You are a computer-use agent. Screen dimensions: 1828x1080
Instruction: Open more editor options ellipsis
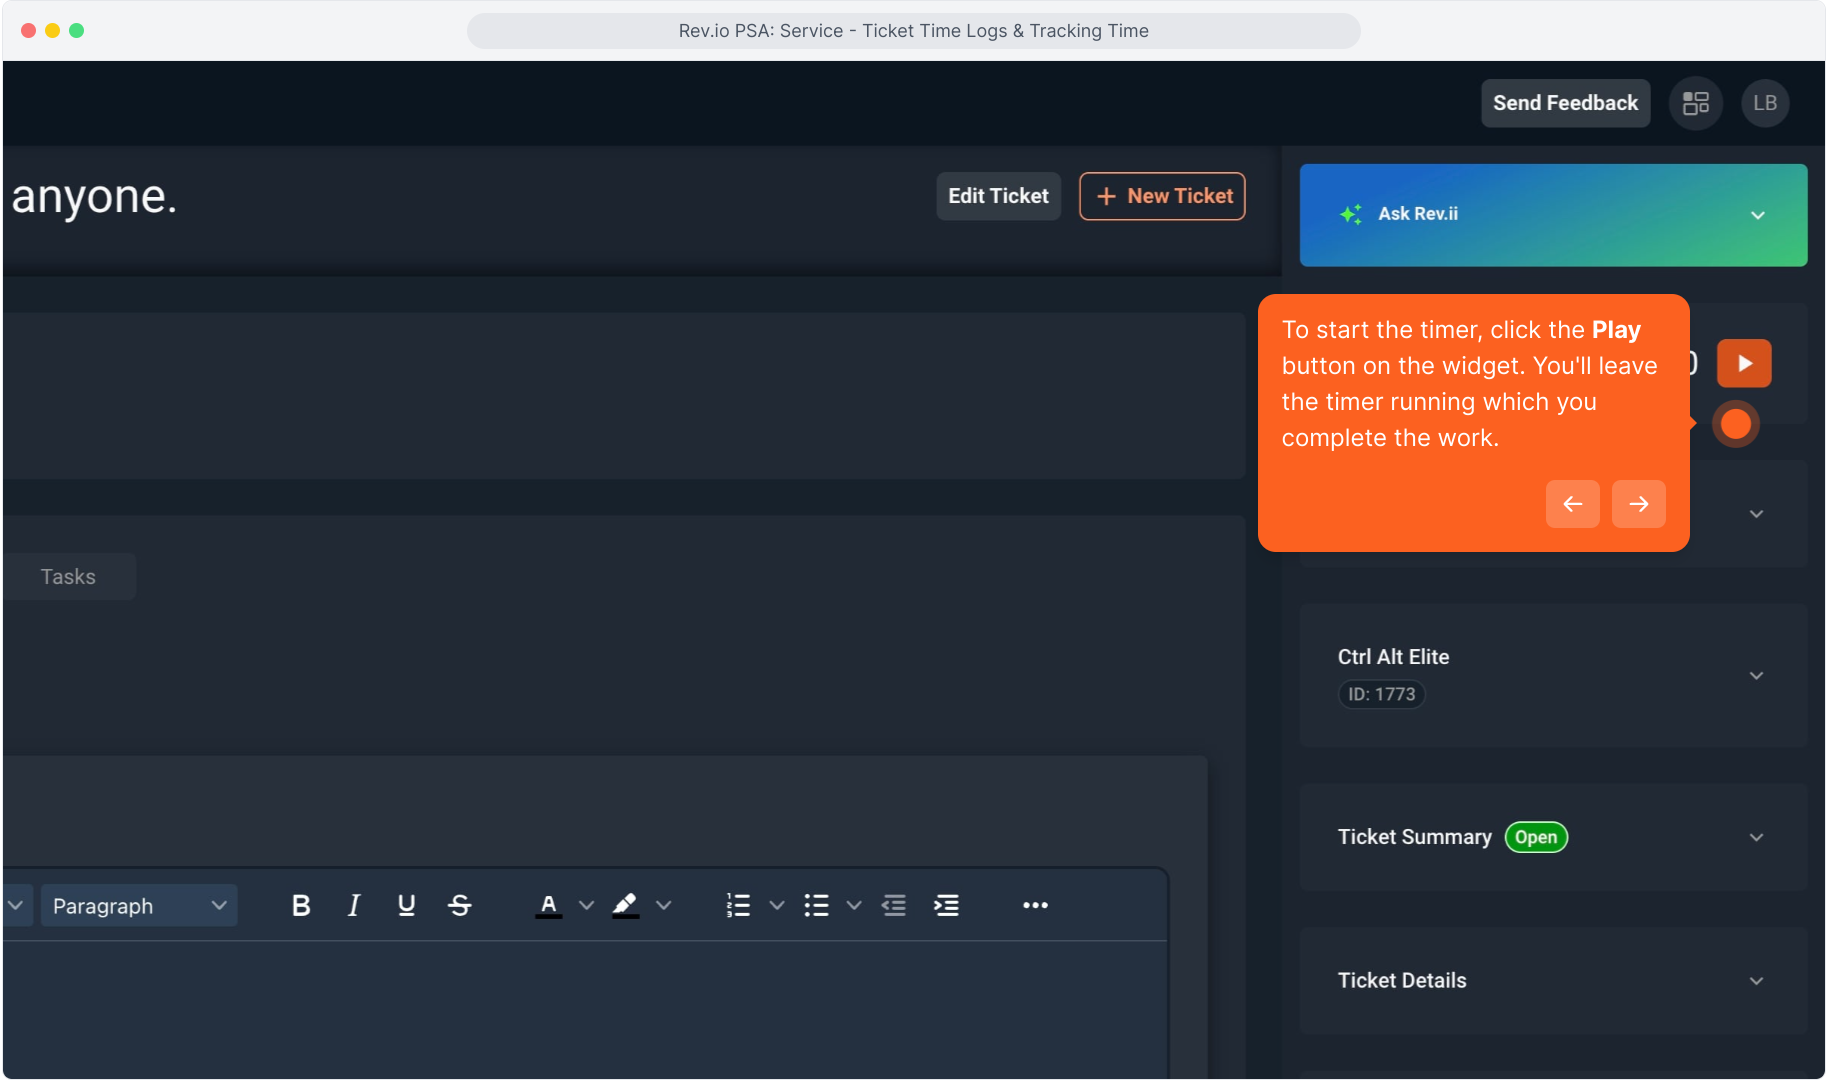pyautogui.click(x=1035, y=906)
